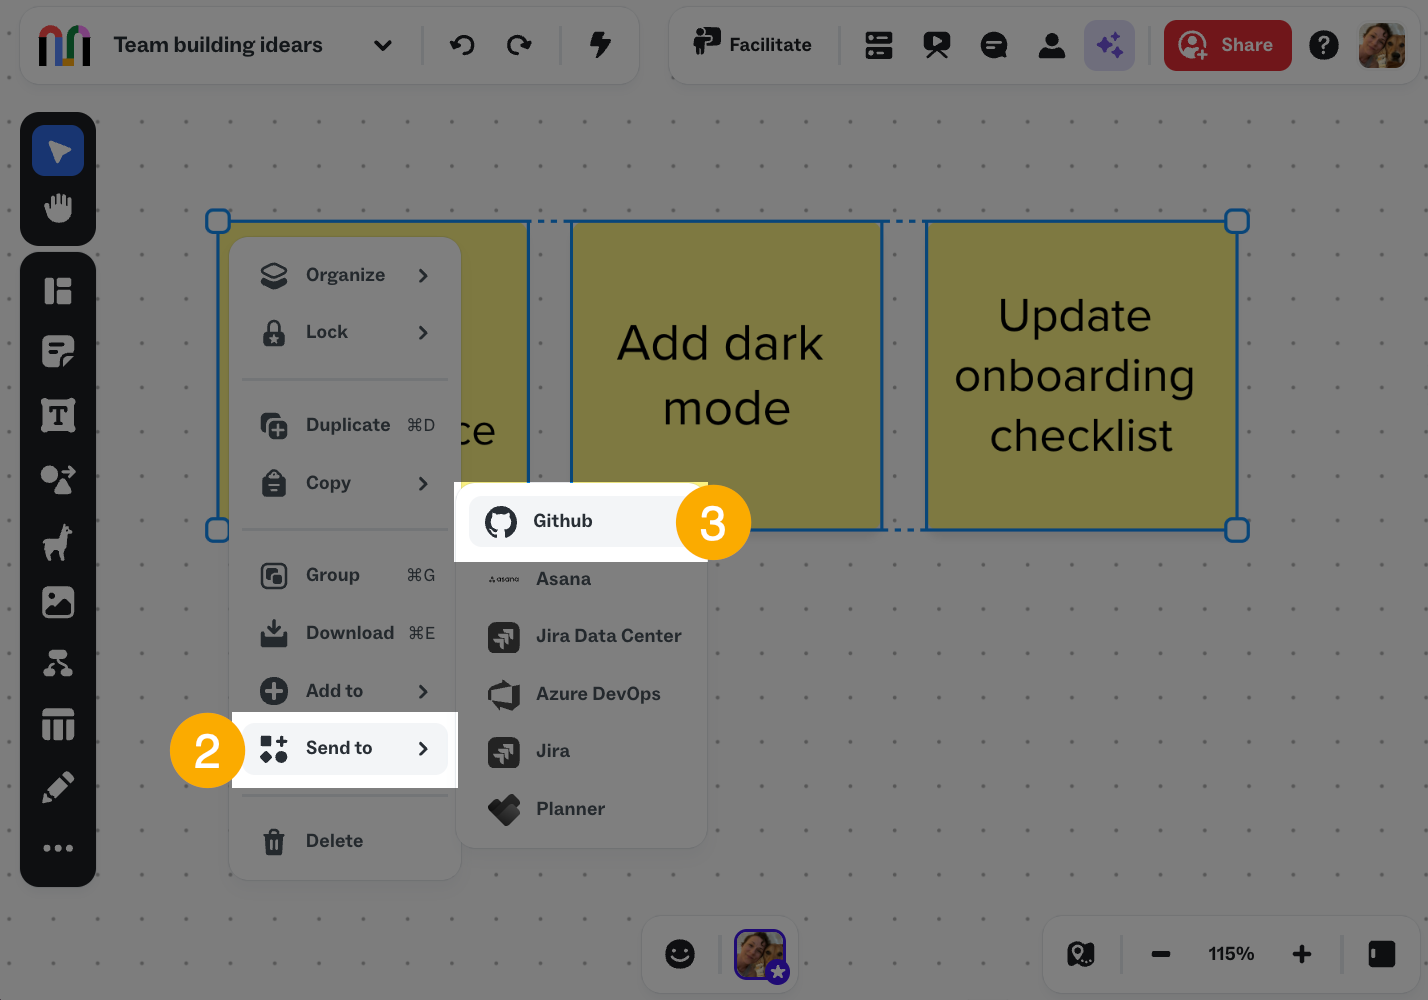
Task: Open the emoji reactions smiley
Action: pos(680,954)
